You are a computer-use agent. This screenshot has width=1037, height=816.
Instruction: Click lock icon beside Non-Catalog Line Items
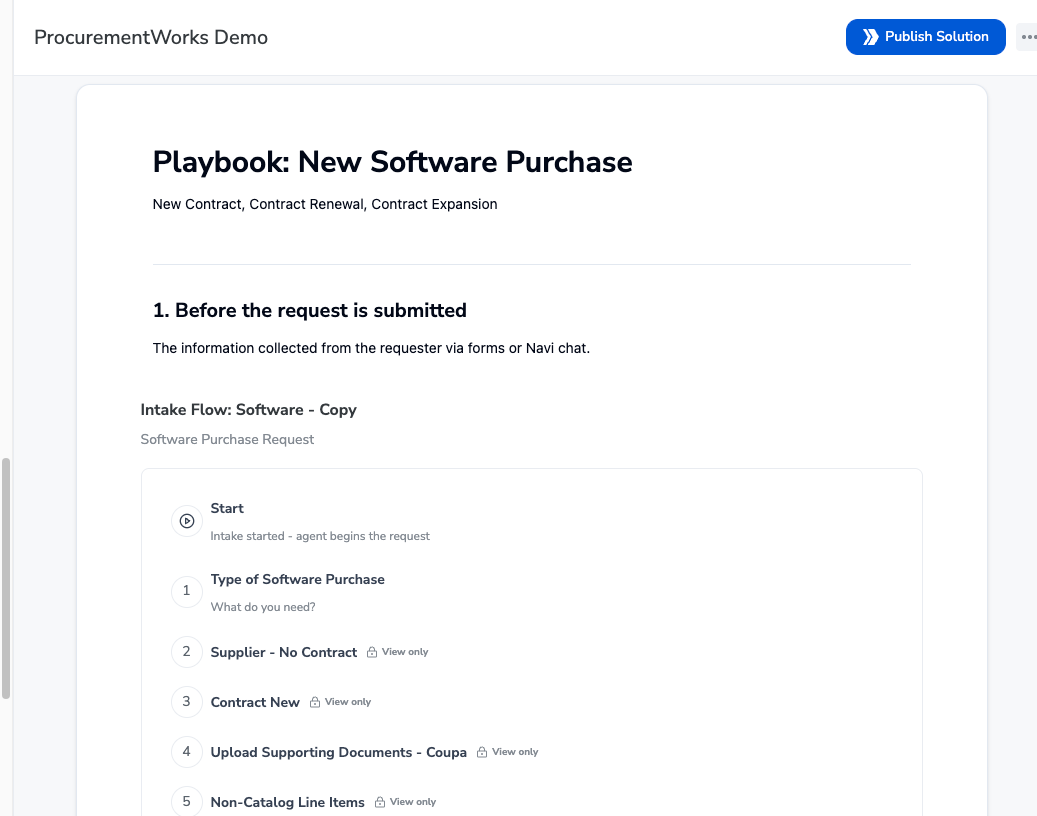380,802
